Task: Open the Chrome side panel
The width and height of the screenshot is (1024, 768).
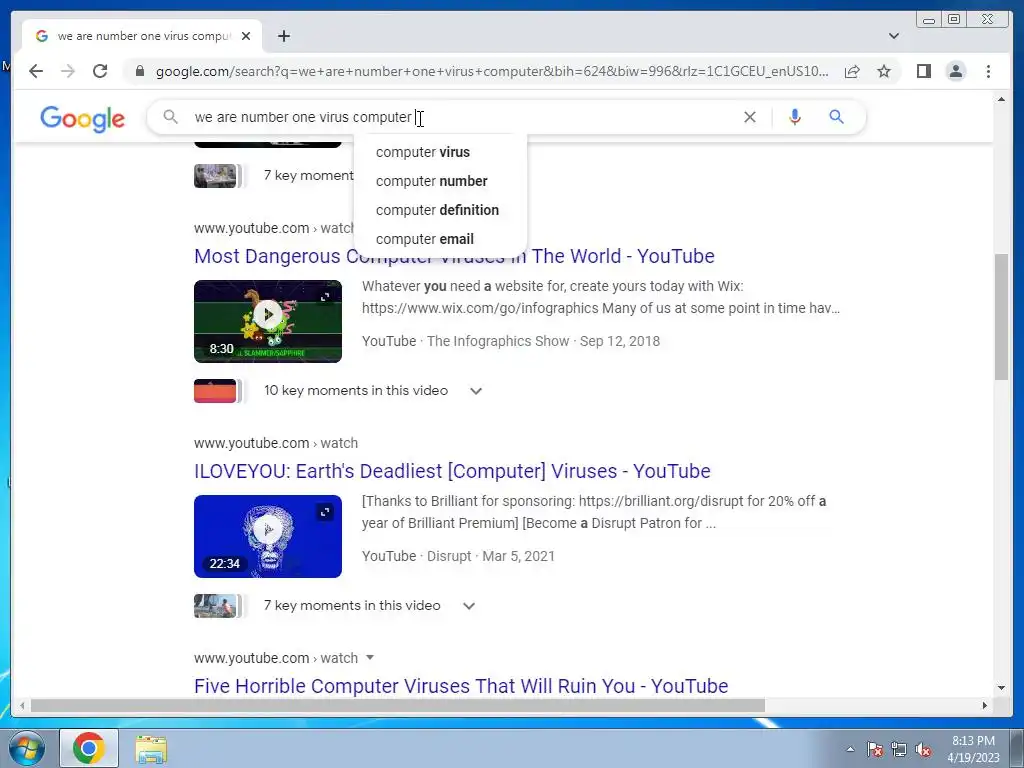Action: pos(923,71)
